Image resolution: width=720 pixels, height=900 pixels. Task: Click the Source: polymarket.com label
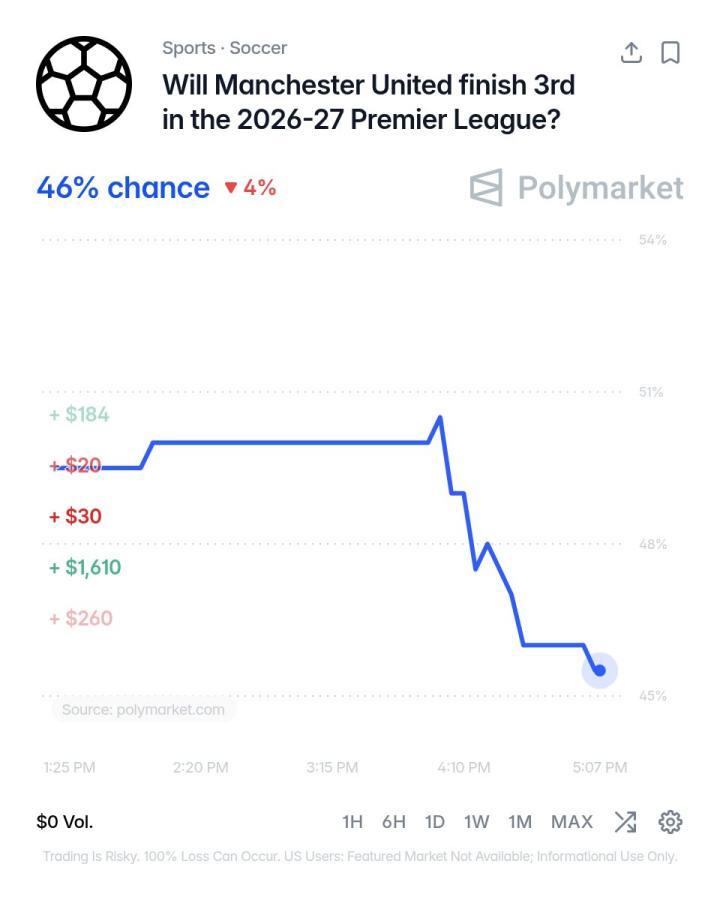[x=143, y=709]
